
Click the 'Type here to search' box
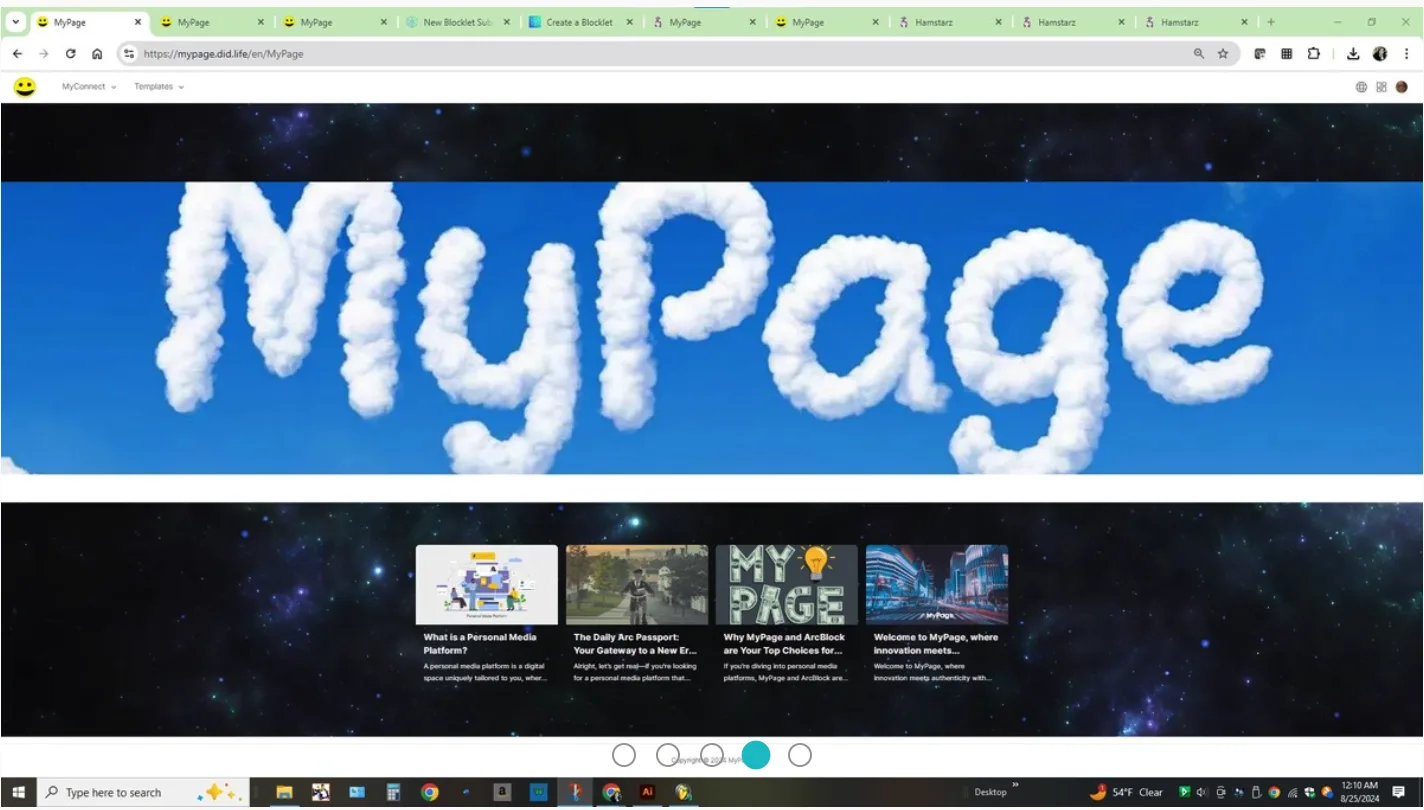tap(142, 792)
